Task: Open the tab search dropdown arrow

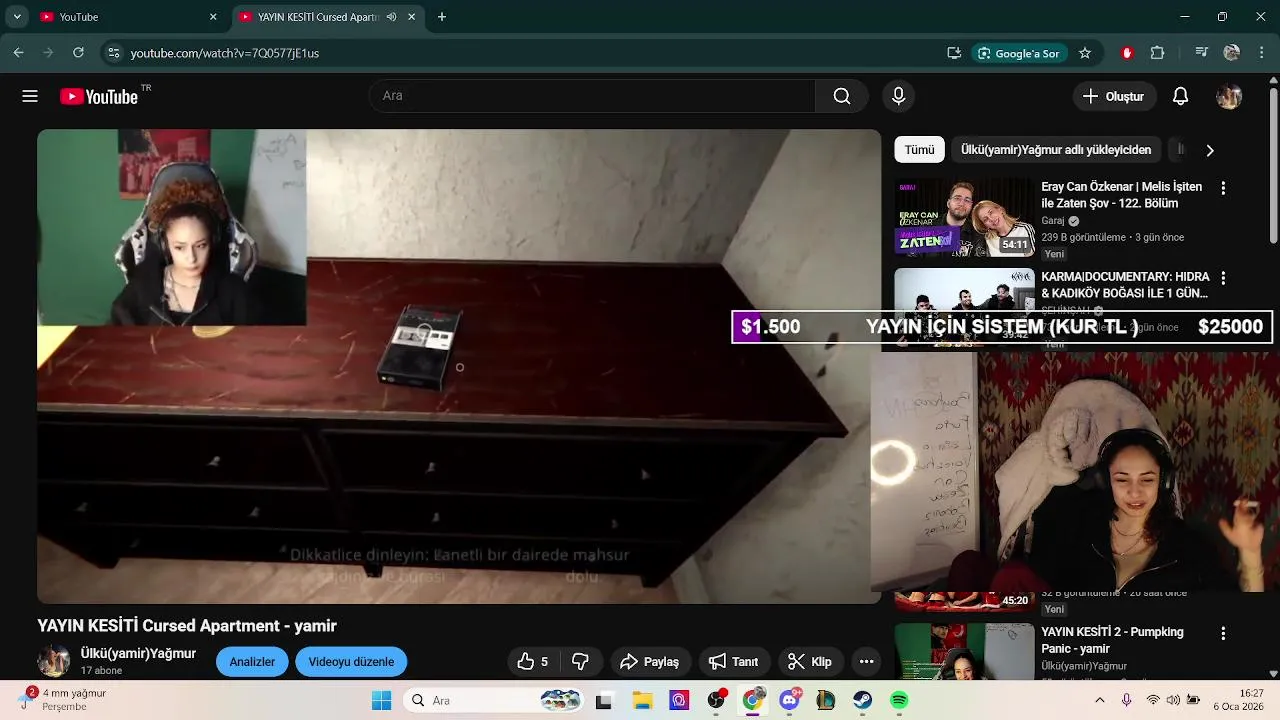Action: [17, 17]
